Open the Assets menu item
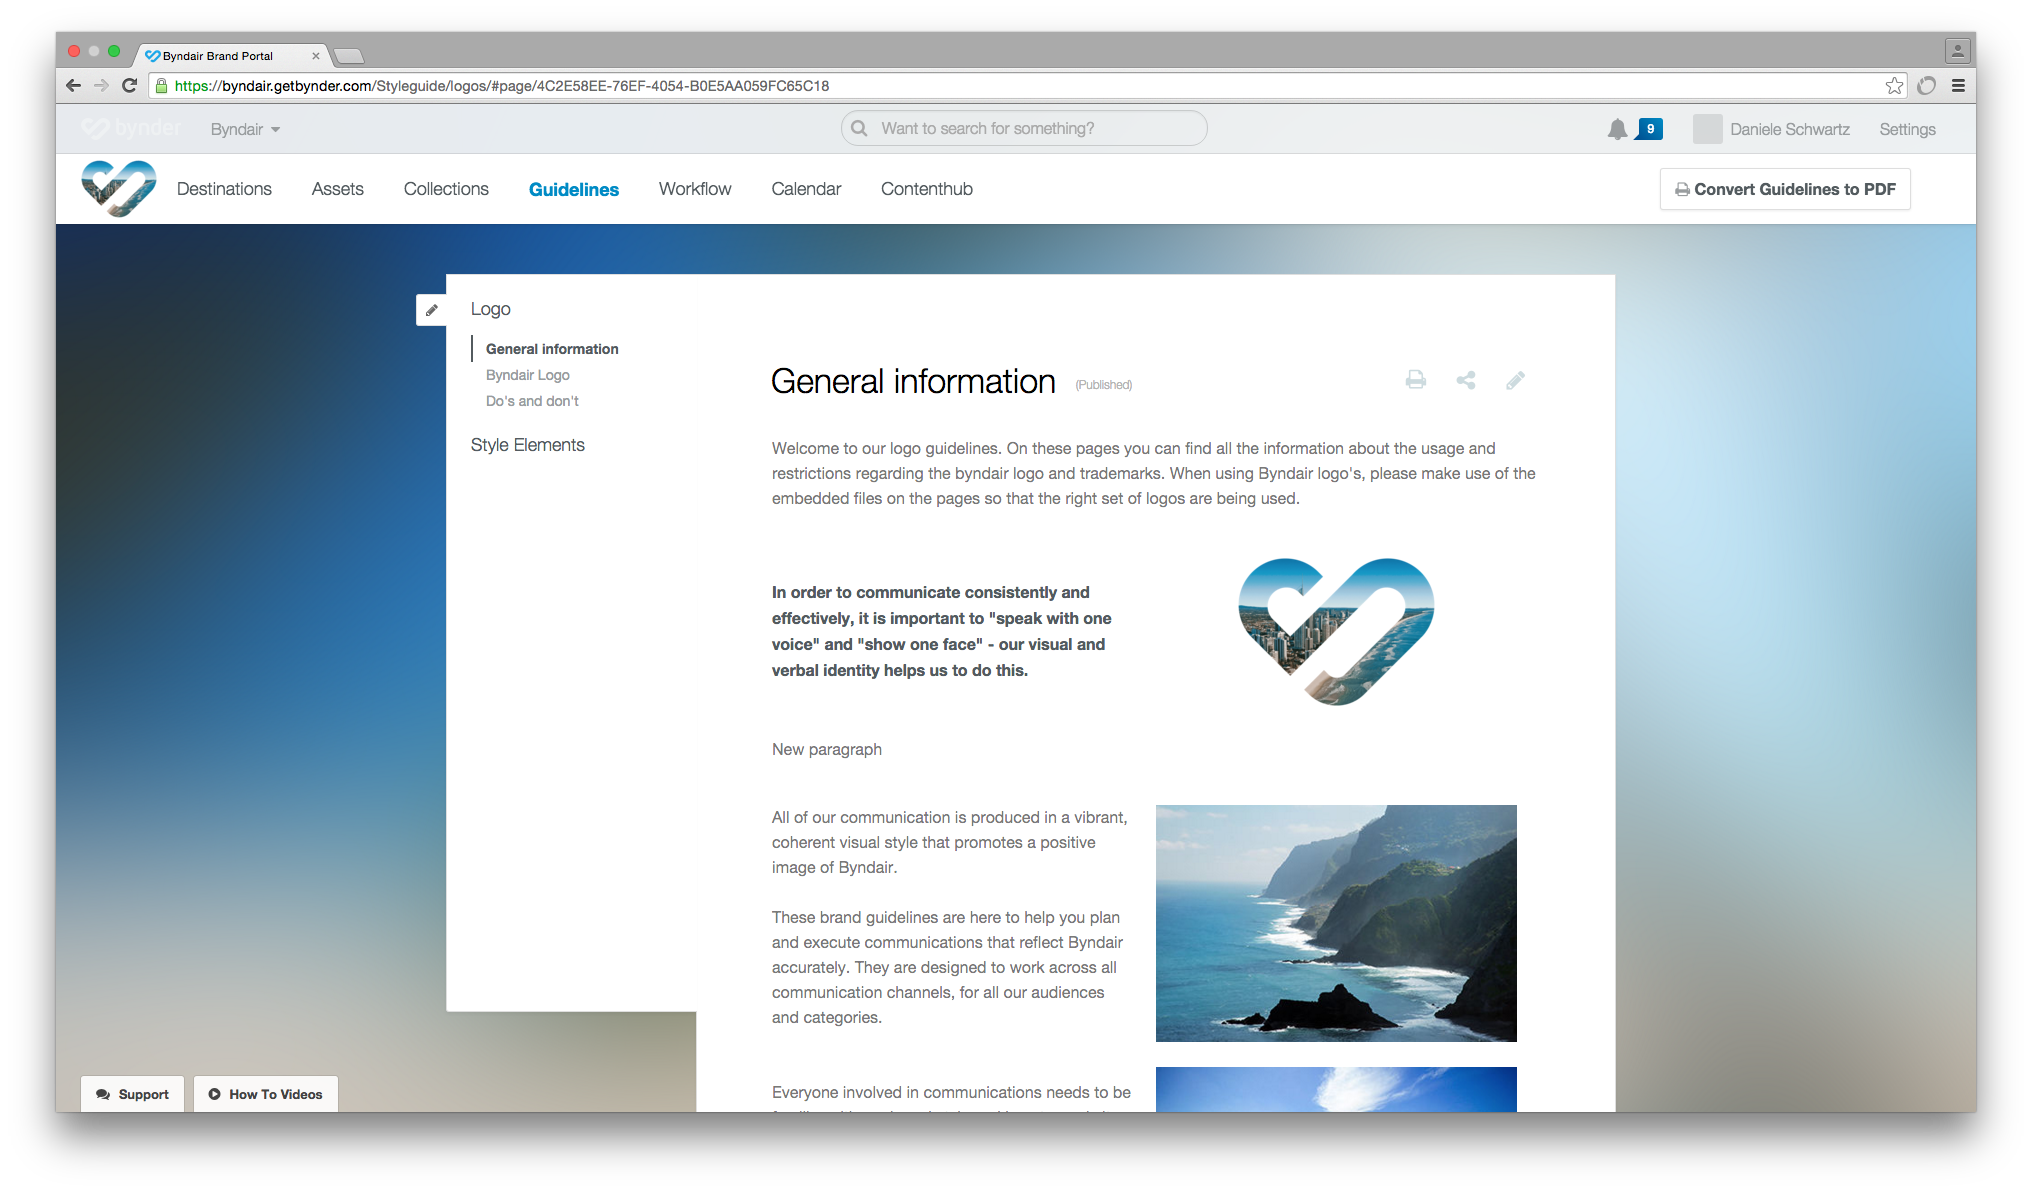Image resolution: width=2032 pixels, height=1192 pixels. [337, 189]
